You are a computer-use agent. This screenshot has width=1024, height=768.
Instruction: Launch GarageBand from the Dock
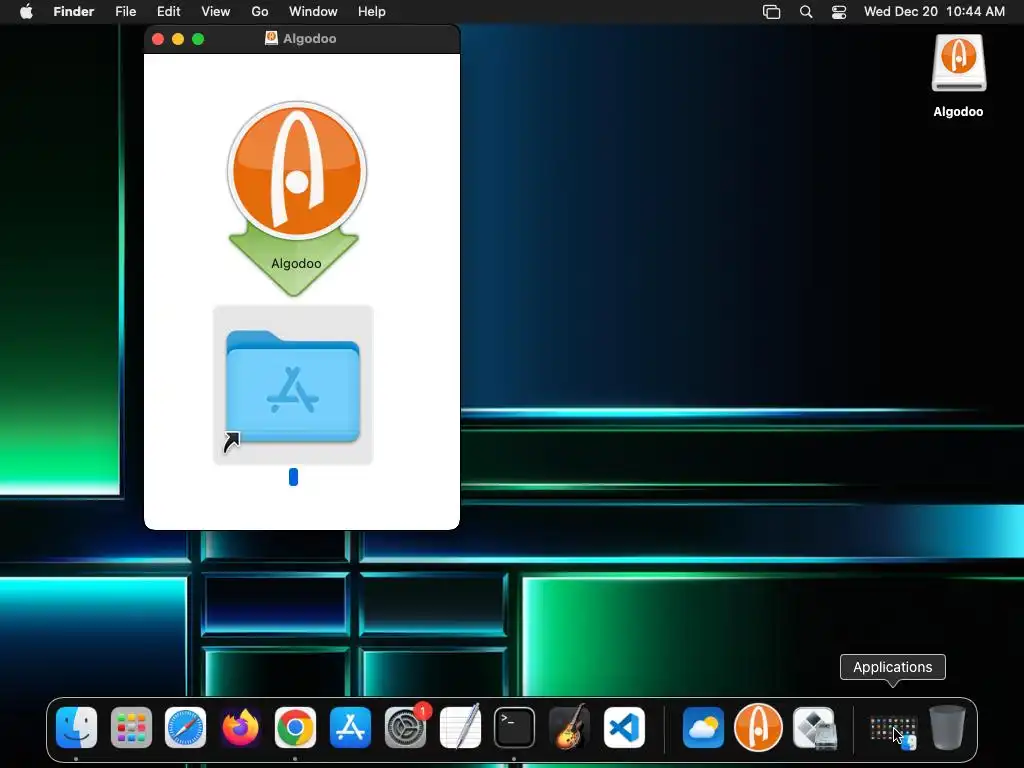click(x=569, y=728)
